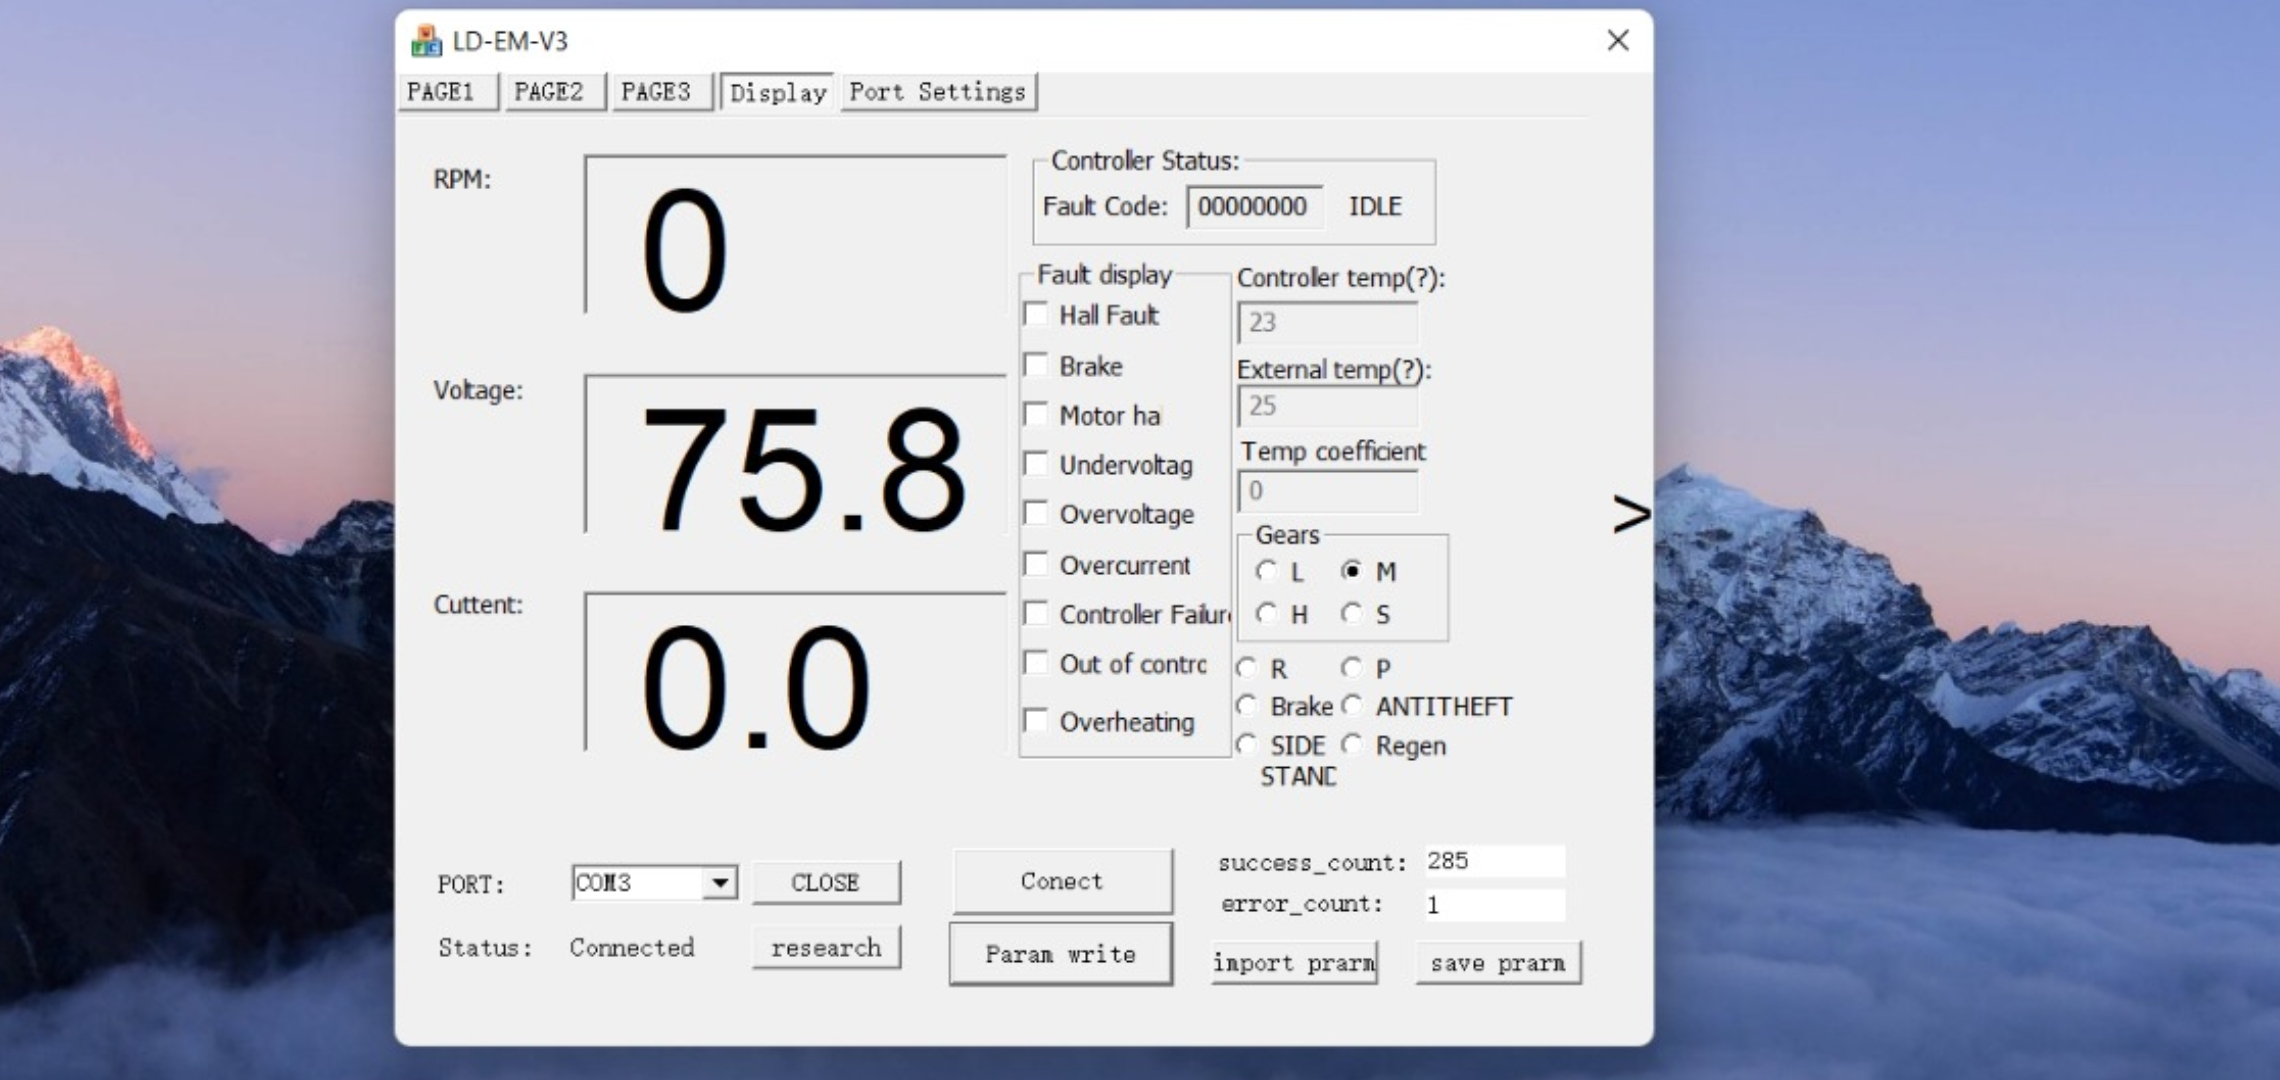Screen dimensions: 2280x1080
Task: Switch to the PAGE2 tab
Action: 549,92
